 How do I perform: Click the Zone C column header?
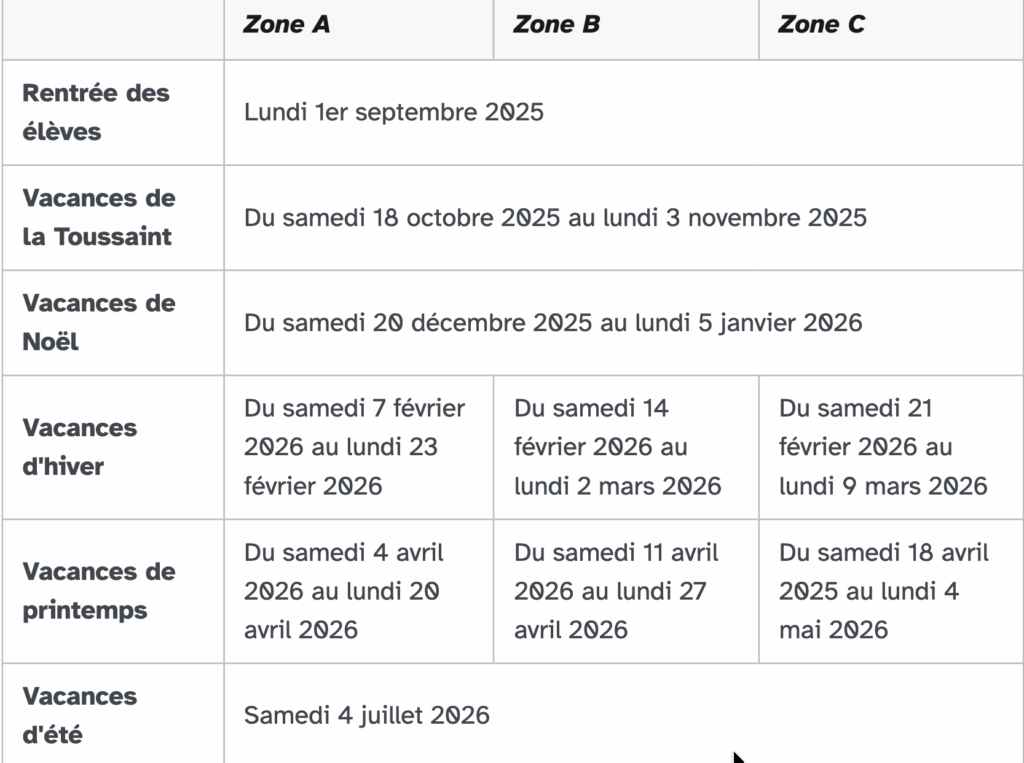[x=822, y=25]
